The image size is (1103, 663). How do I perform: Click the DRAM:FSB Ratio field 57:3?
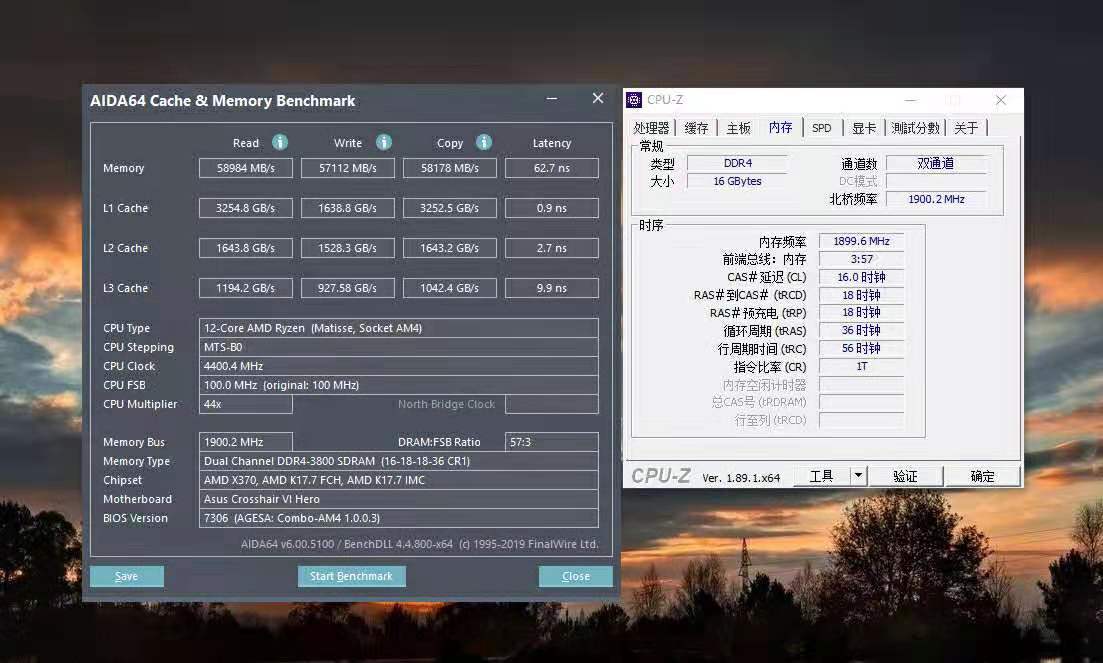[552, 442]
